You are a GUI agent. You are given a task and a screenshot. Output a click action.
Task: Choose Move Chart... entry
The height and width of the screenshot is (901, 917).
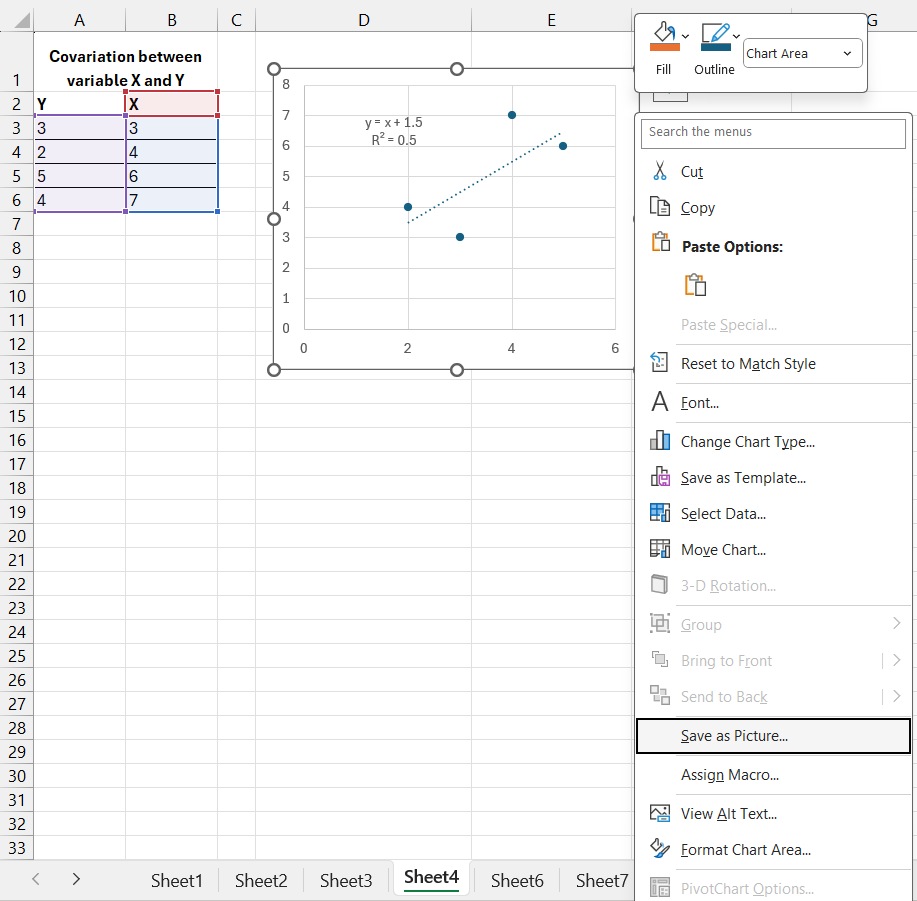tap(723, 550)
